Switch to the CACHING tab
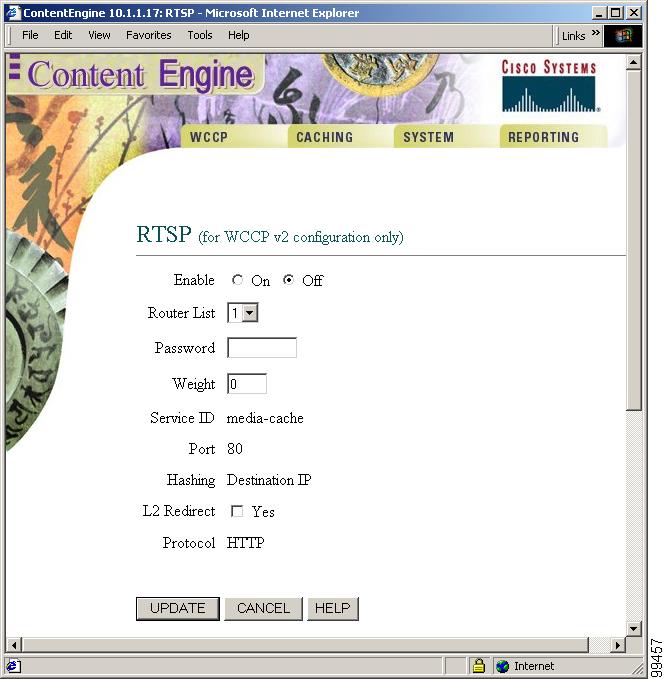 click(x=341, y=137)
